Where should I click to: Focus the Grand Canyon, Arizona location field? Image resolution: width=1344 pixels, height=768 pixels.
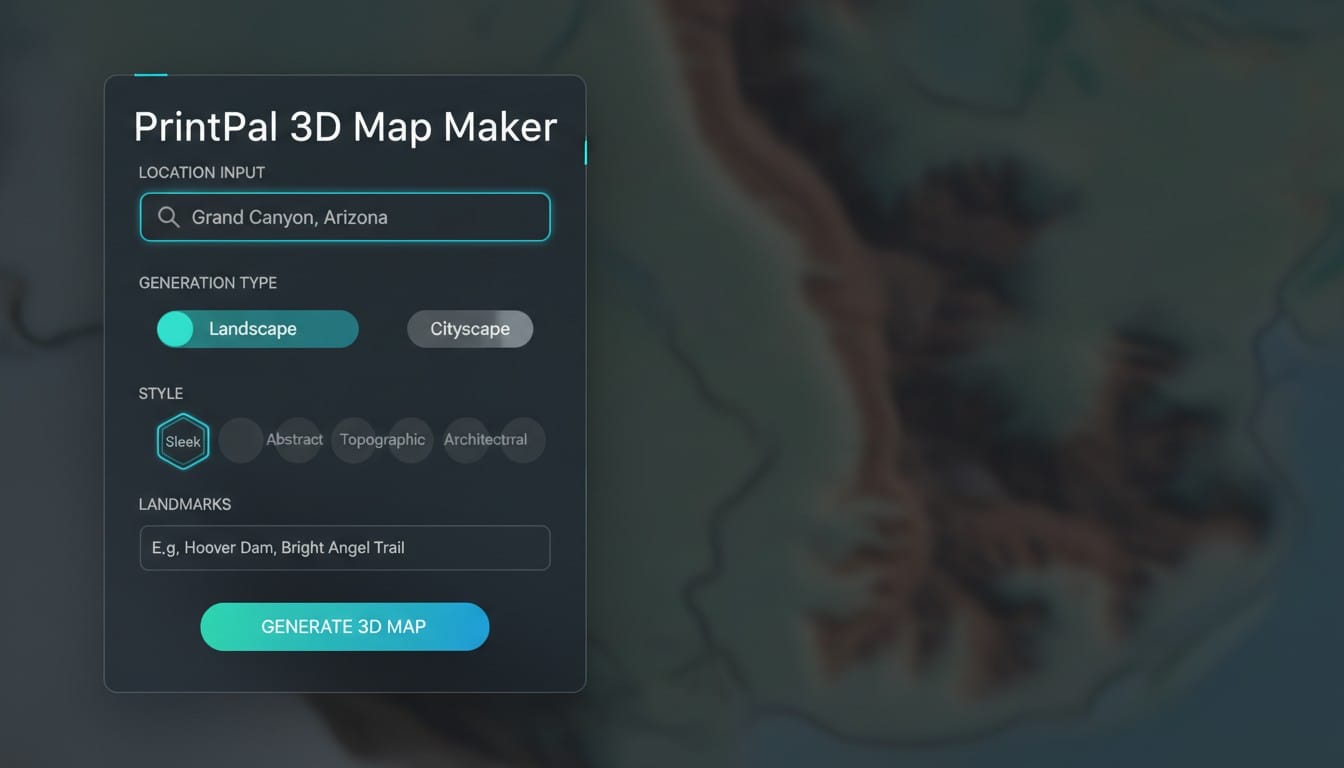(360, 217)
